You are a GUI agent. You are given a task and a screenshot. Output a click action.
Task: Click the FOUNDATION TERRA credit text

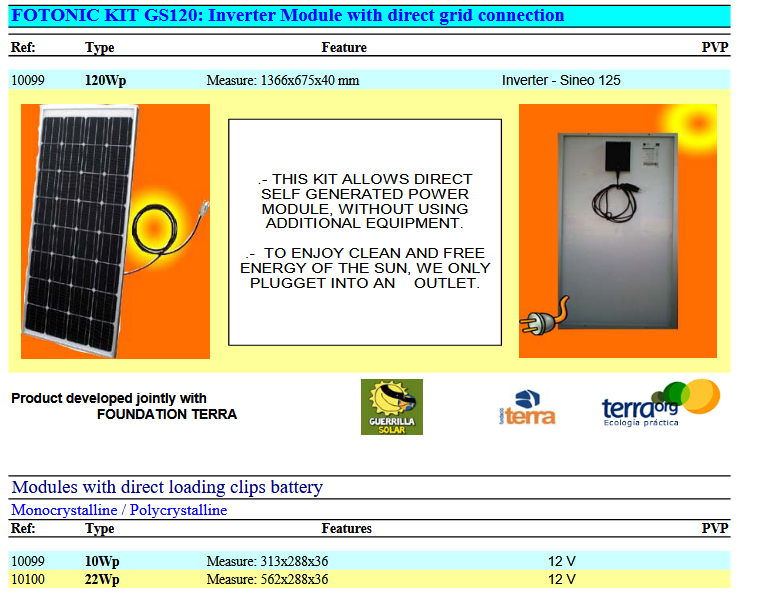[x=167, y=414]
